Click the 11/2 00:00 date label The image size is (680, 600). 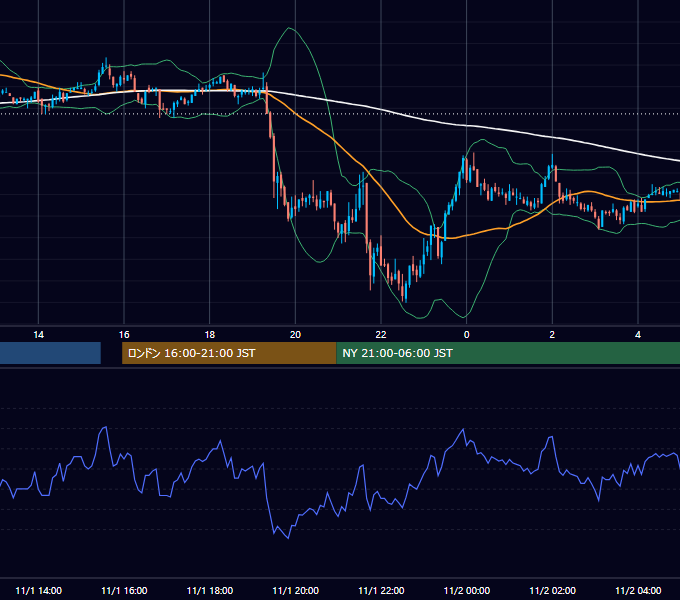tap(467, 590)
